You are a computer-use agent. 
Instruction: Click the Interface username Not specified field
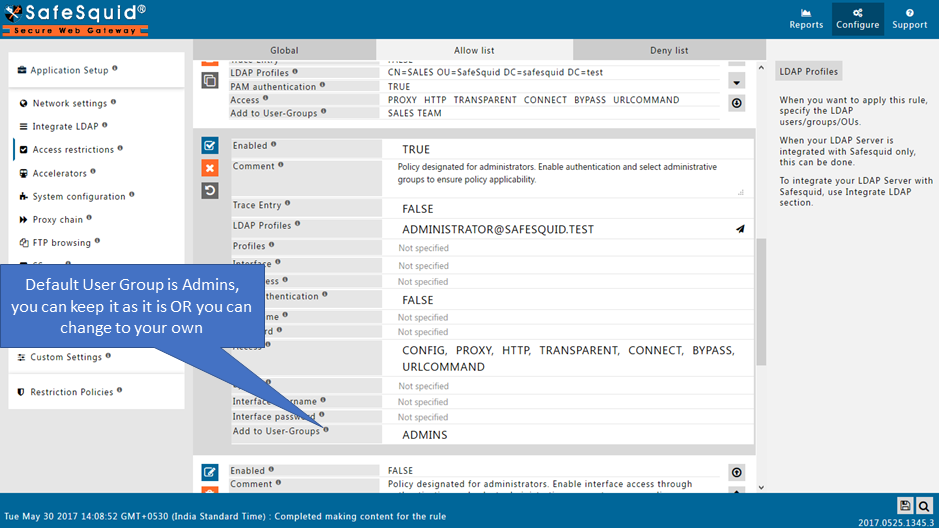pyautogui.click(x=568, y=402)
